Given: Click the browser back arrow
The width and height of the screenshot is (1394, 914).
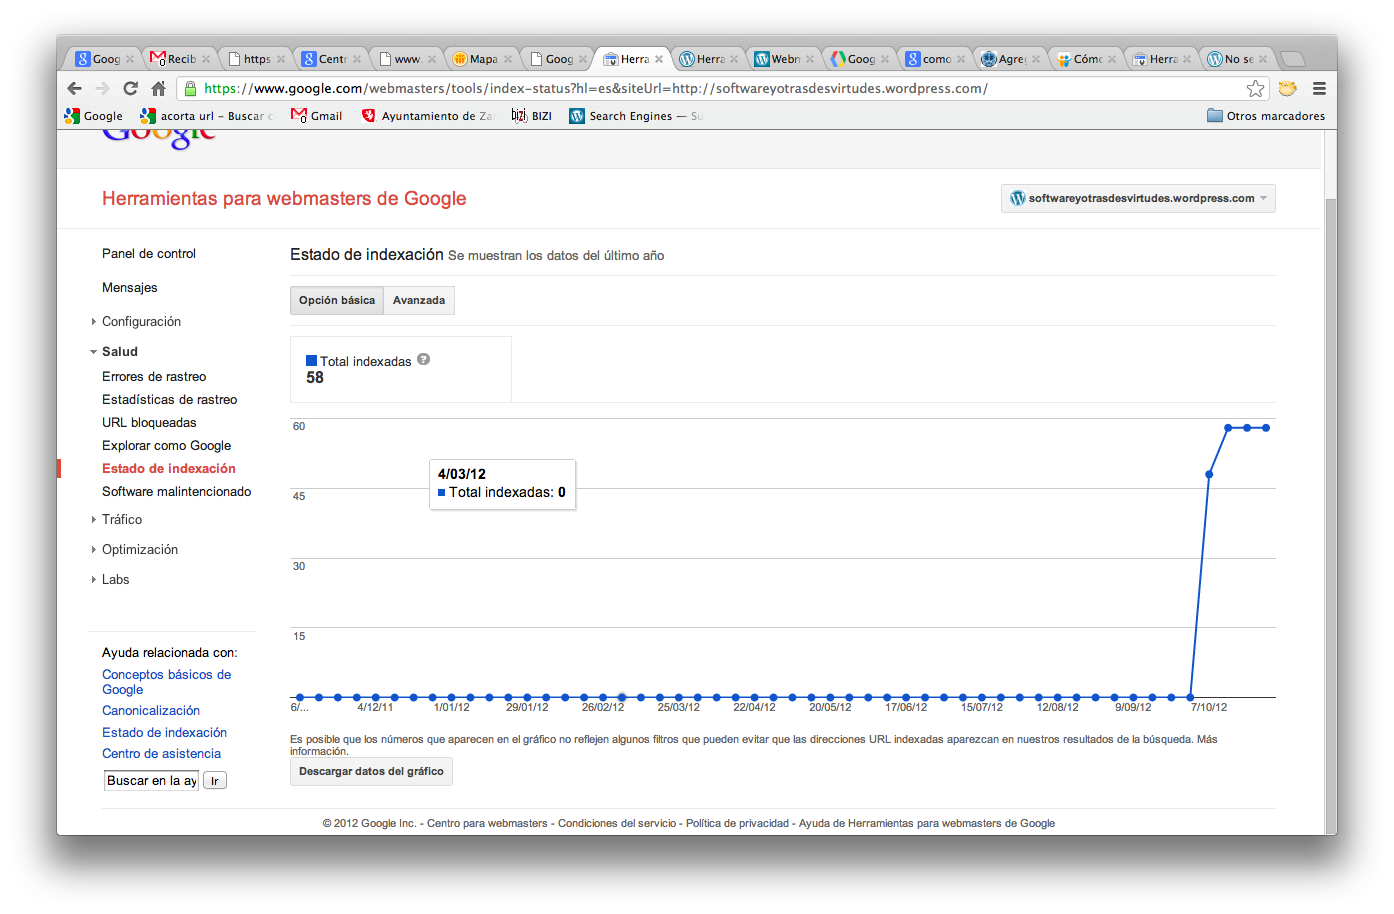Looking at the screenshot, I should [x=75, y=89].
